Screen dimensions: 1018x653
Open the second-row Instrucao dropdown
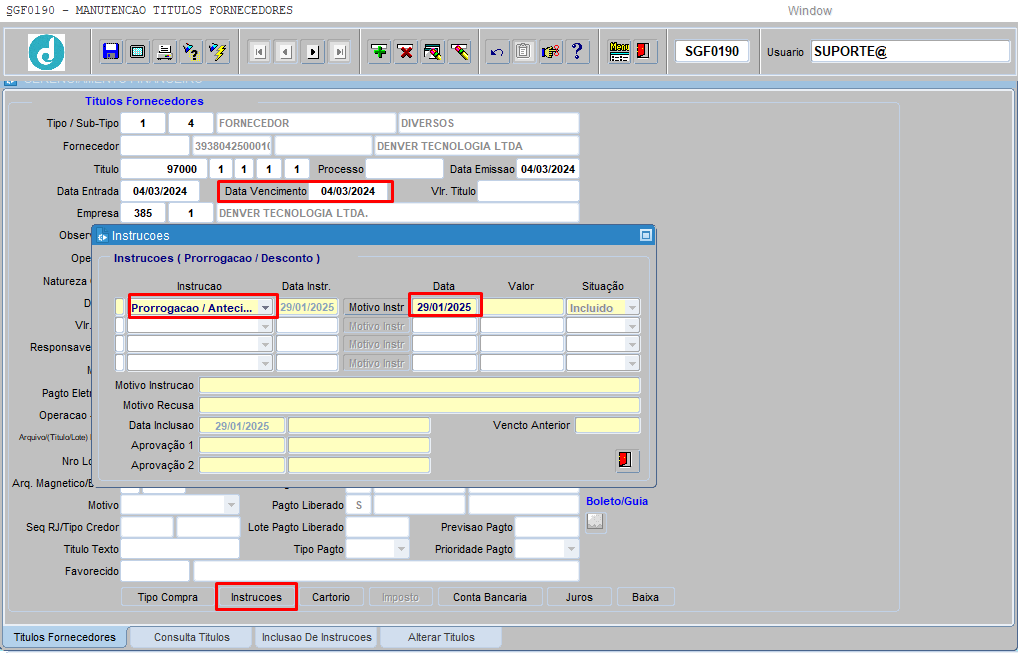tap(266, 326)
